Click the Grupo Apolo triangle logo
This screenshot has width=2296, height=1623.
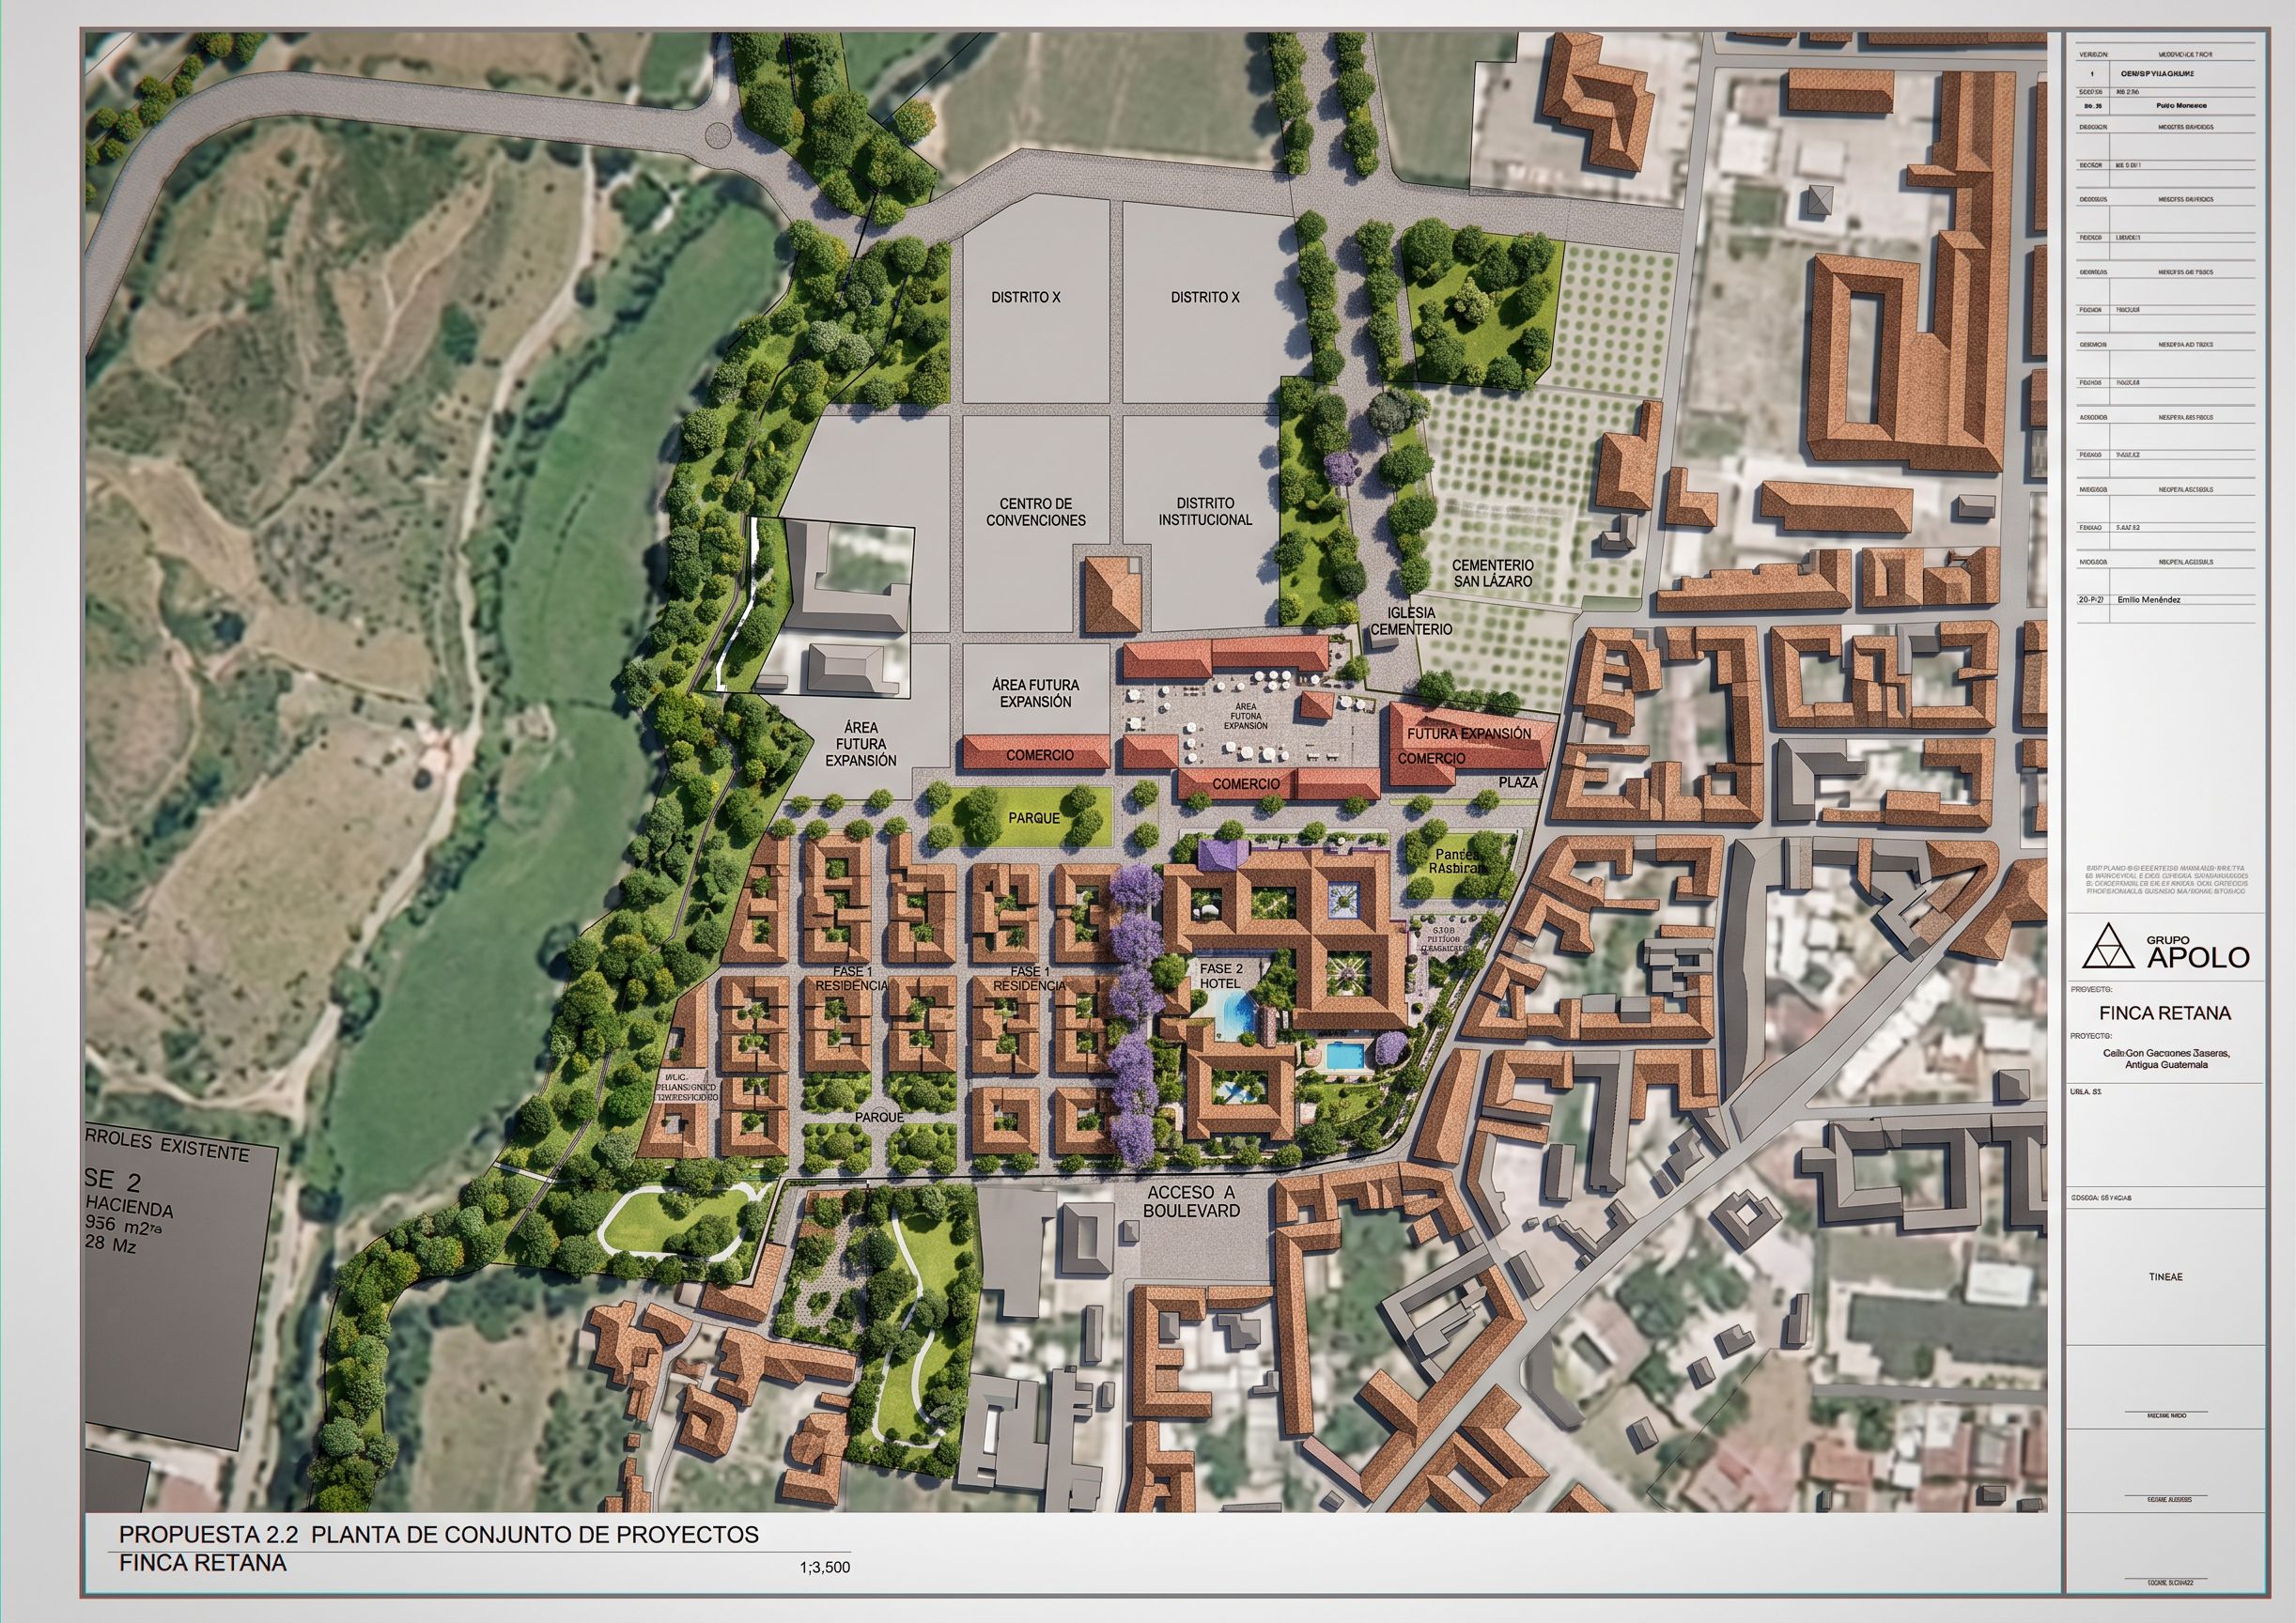click(2111, 946)
